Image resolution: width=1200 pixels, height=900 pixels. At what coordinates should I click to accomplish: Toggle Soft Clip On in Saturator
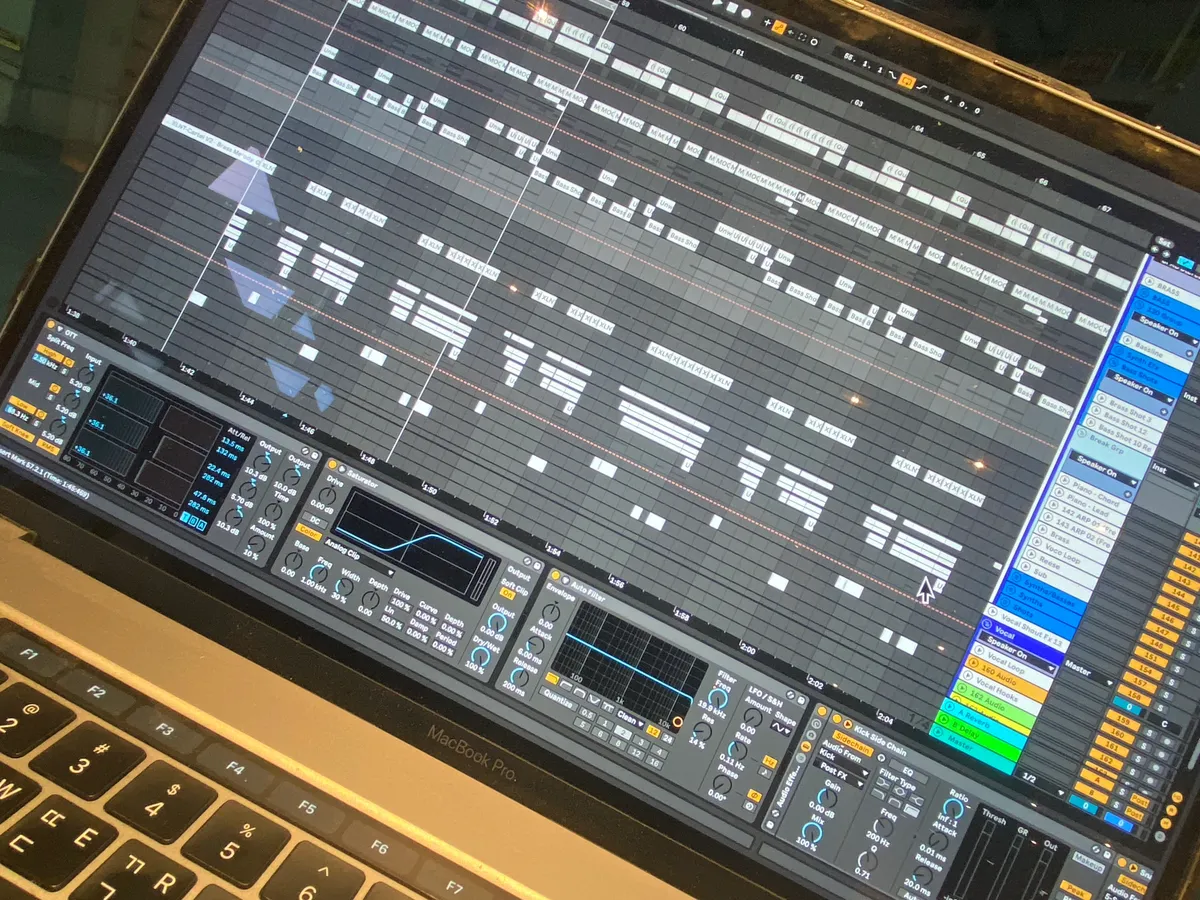[x=508, y=593]
